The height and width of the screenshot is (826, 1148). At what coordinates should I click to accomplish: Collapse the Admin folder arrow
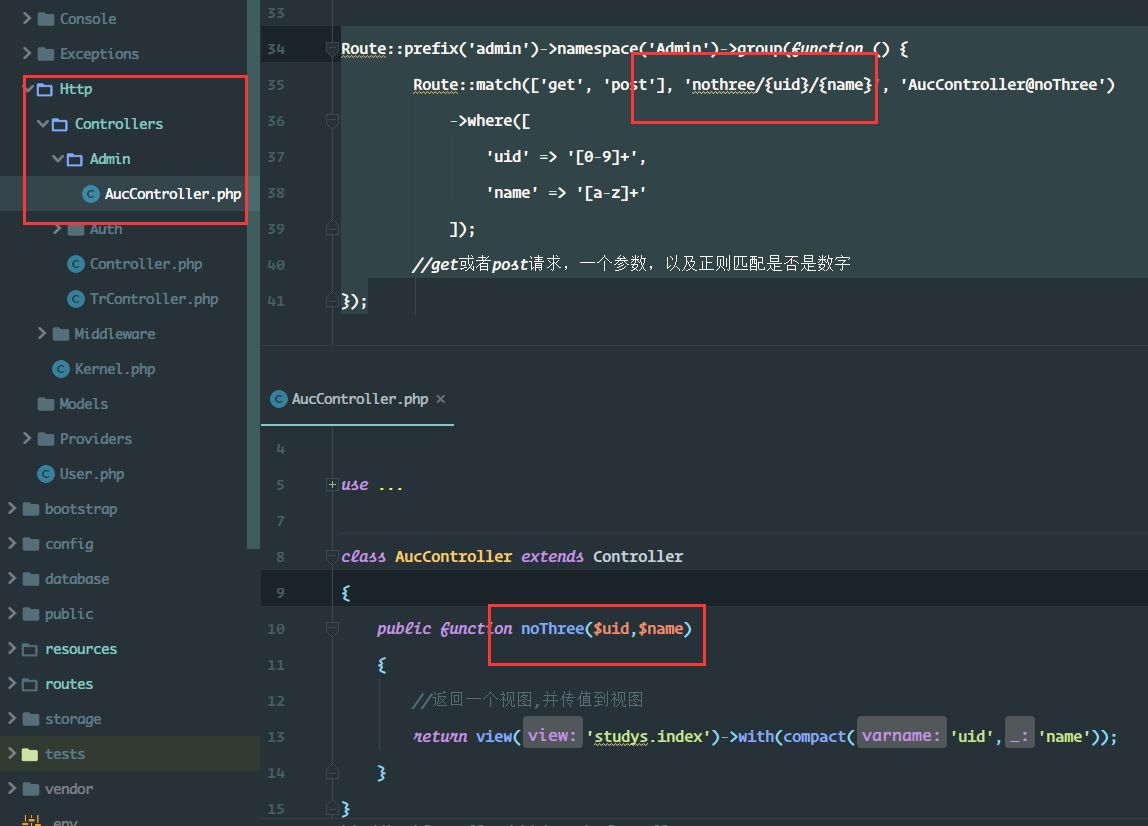[x=57, y=159]
